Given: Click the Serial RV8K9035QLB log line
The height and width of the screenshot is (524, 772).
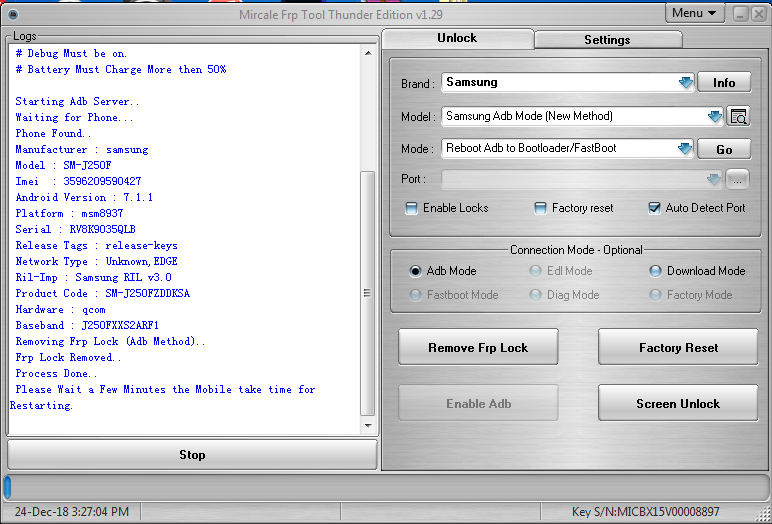Looking at the screenshot, I should point(75,229).
